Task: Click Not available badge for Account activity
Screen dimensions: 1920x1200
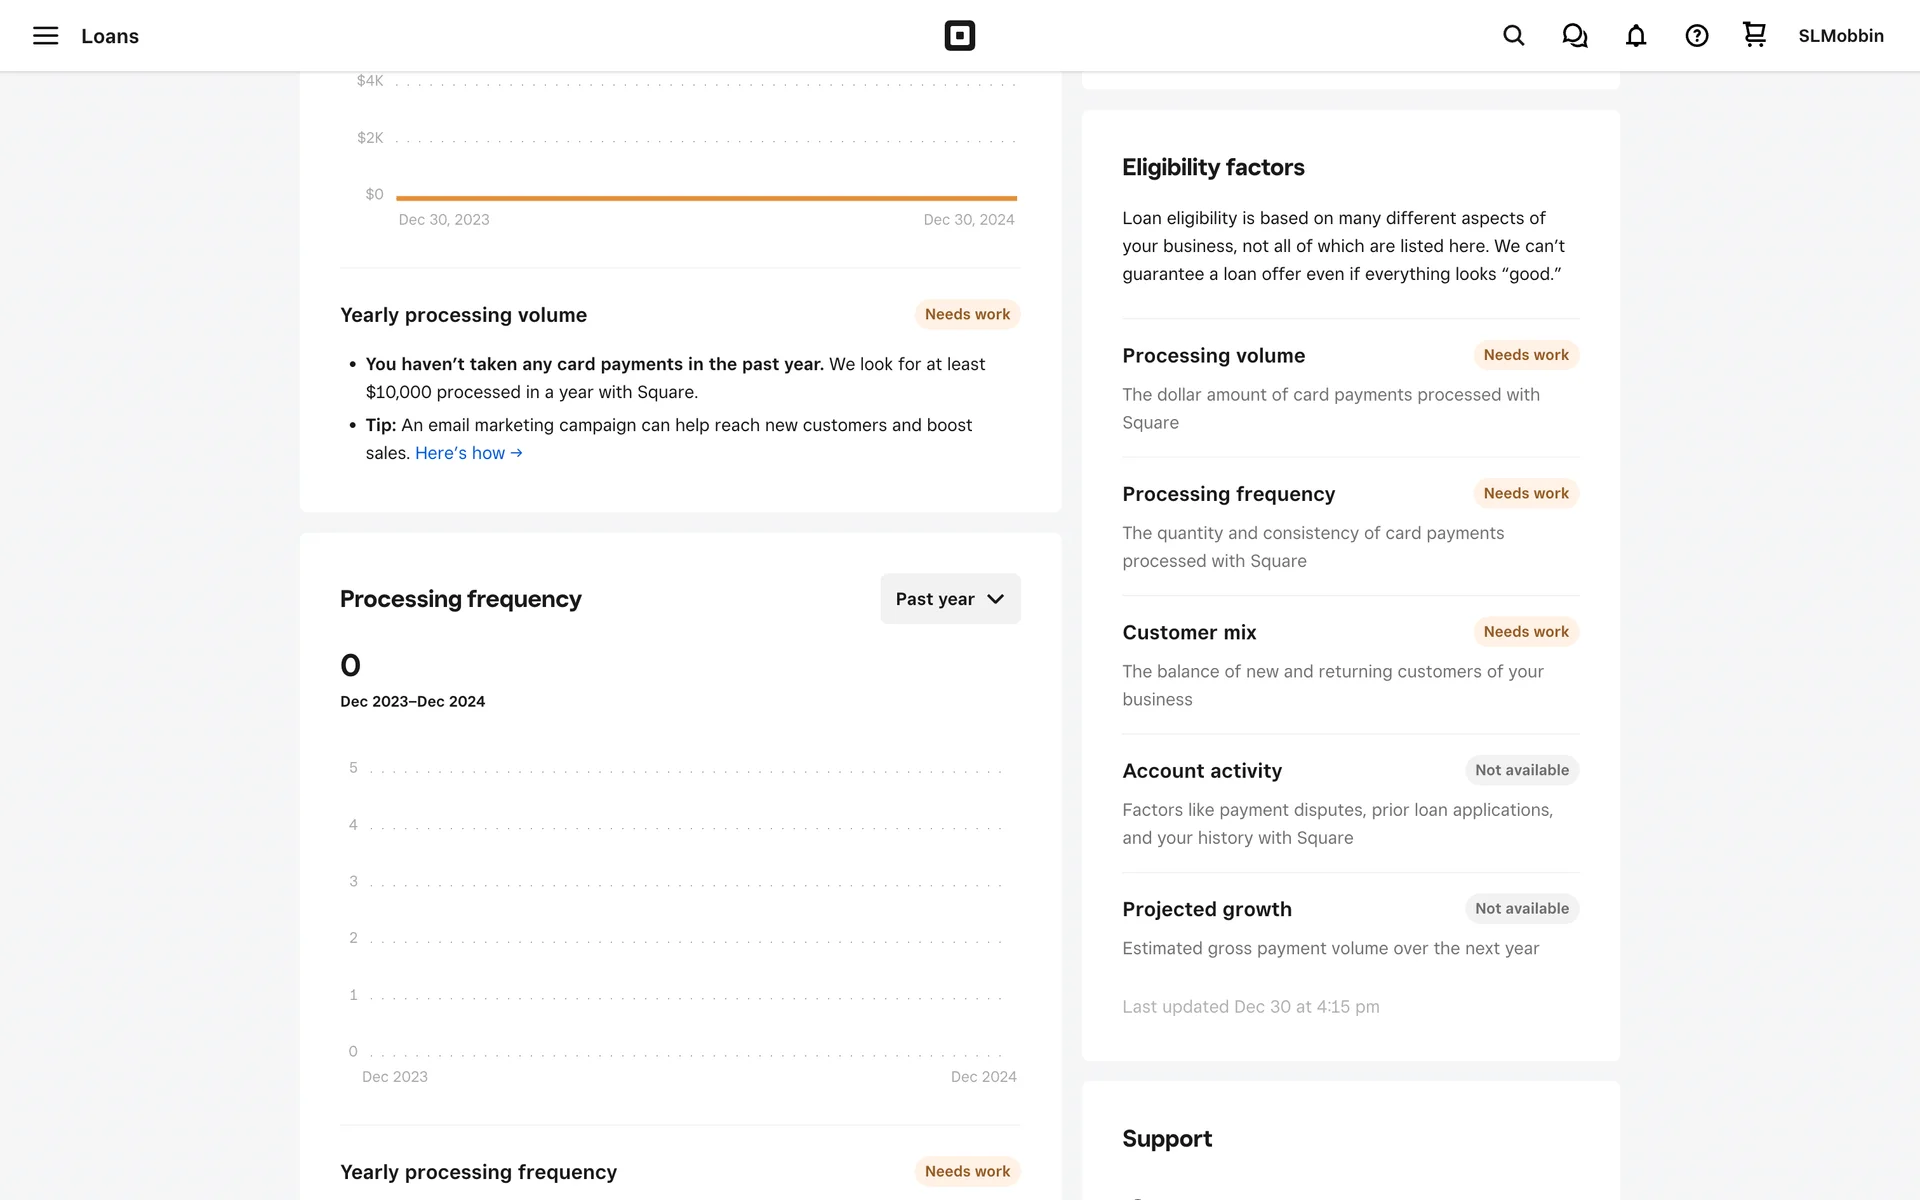Action: [x=1521, y=770]
